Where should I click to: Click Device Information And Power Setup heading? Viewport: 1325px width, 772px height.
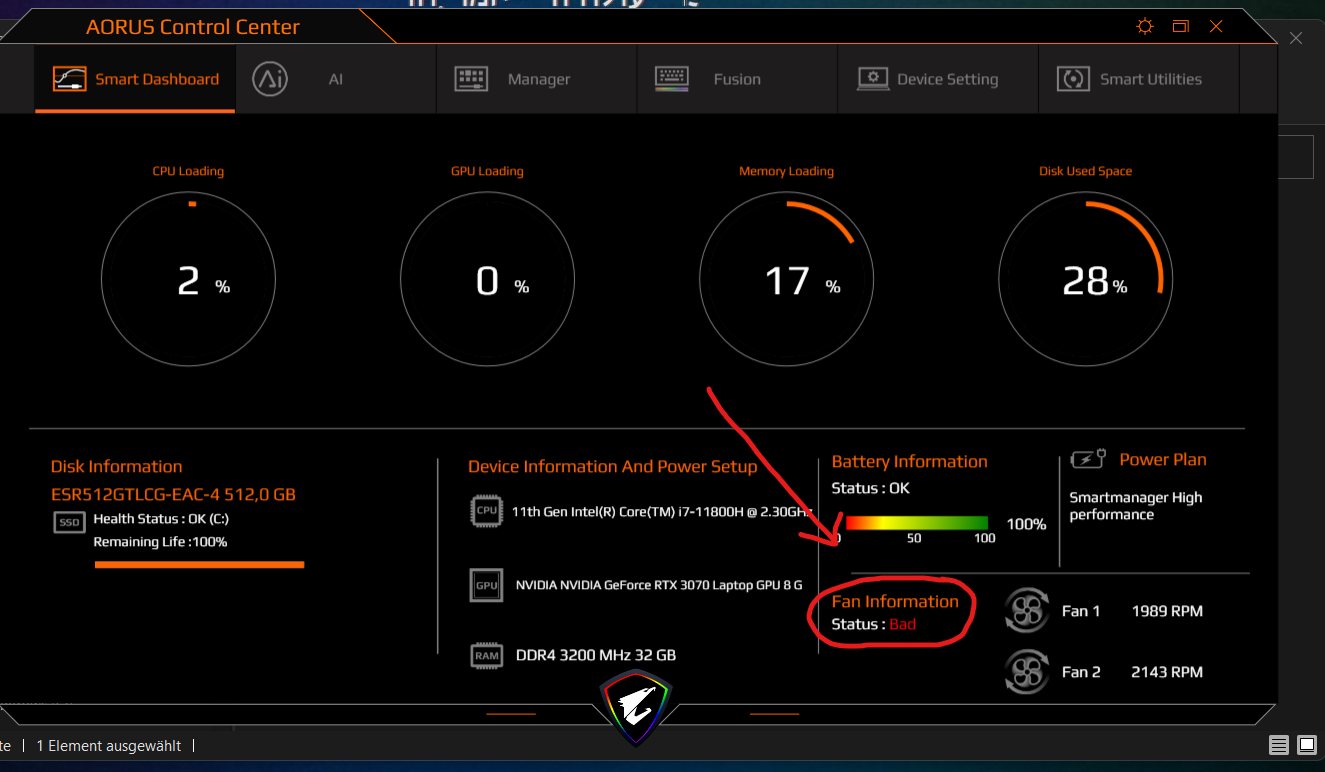[x=613, y=467]
